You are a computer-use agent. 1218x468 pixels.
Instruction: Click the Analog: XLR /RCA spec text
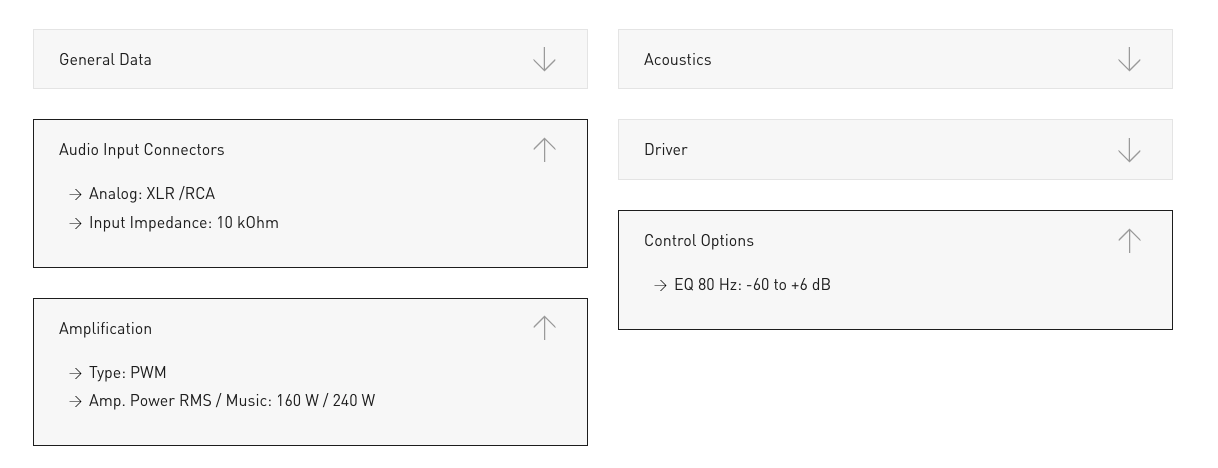point(151,194)
